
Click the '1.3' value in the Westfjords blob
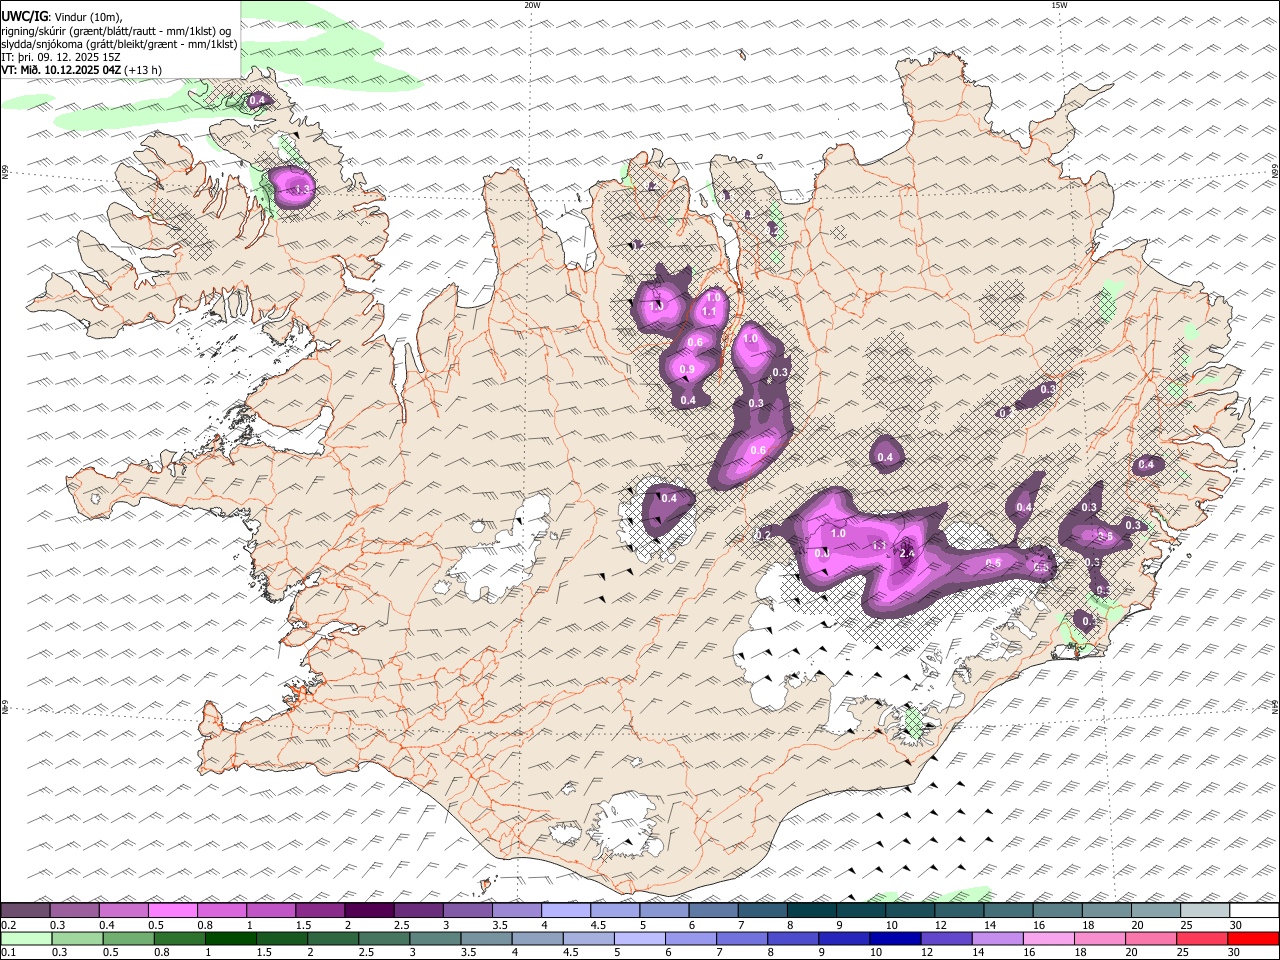[304, 189]
